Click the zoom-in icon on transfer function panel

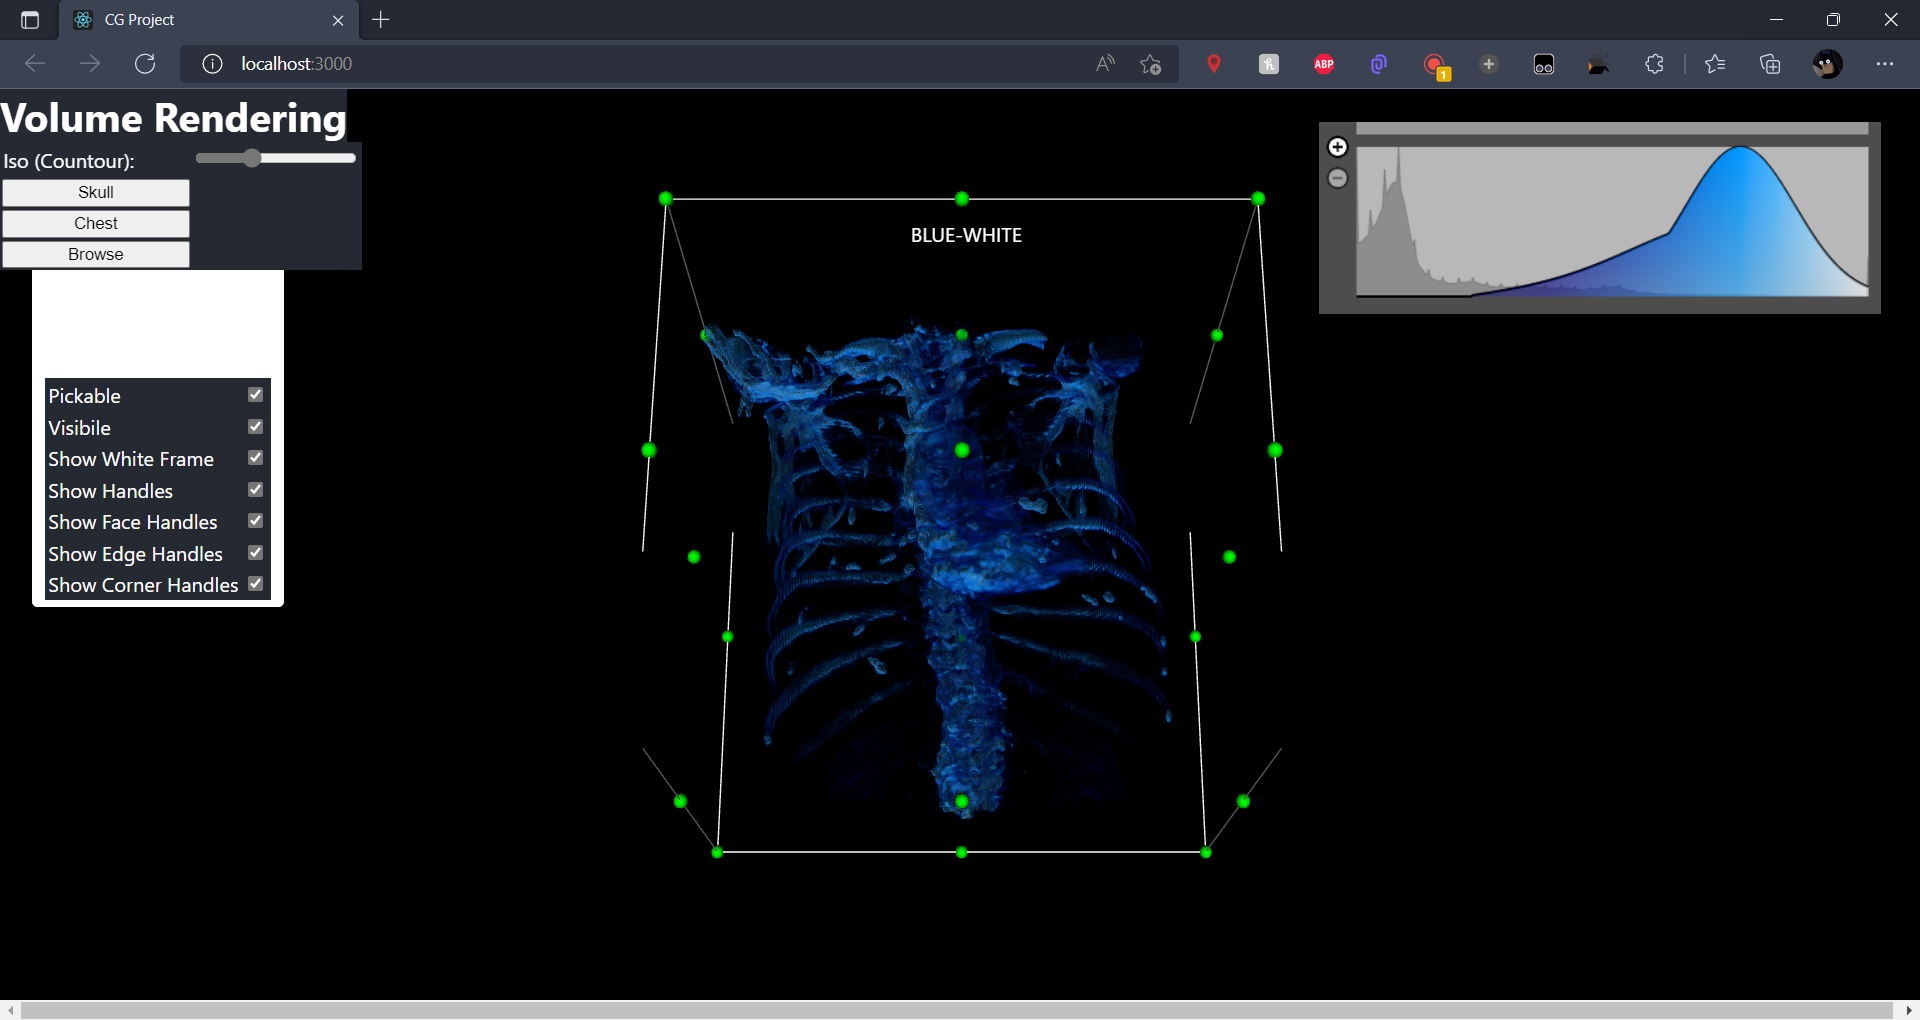pos(1338,146)
